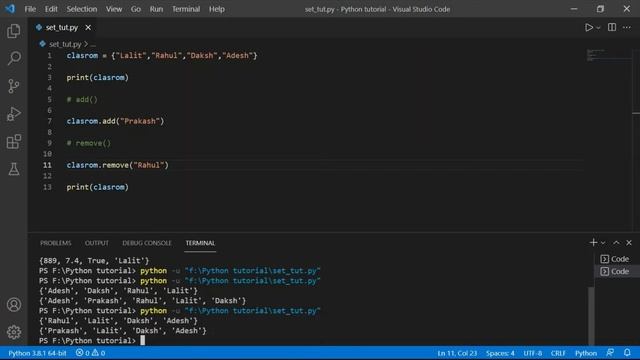Open the Accounts menu icon

[x=13, y=304]
